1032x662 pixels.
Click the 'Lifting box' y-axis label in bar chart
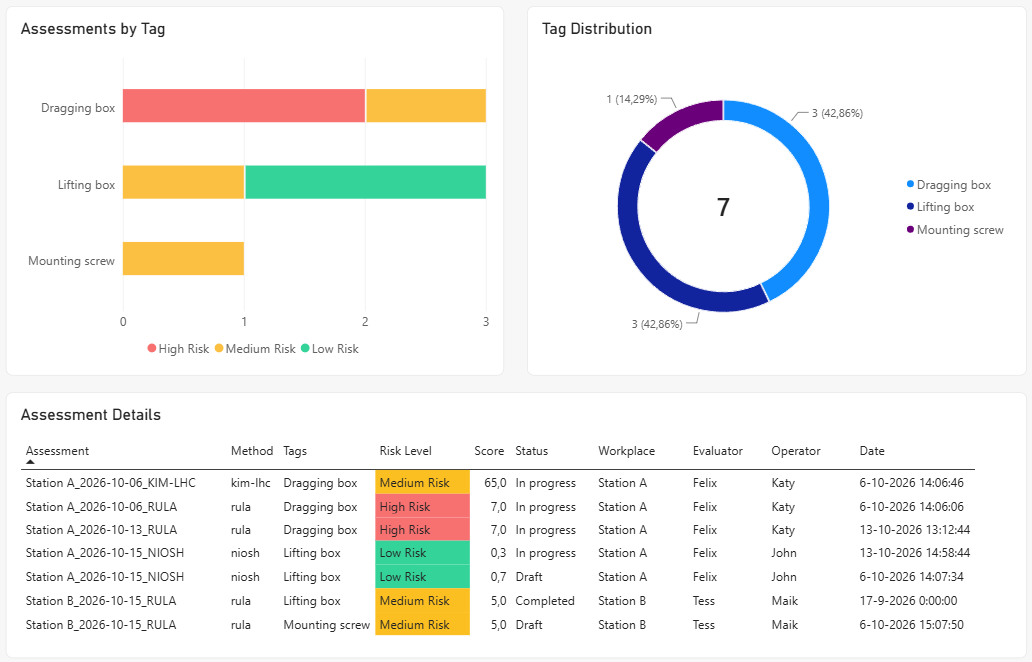click(x=86, y=185)
